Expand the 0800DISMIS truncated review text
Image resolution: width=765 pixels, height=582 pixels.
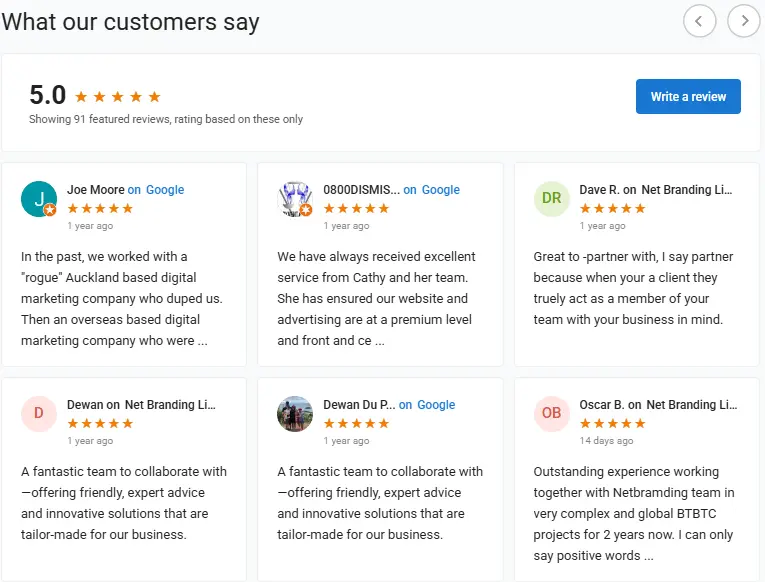click(x=379, y=341)
